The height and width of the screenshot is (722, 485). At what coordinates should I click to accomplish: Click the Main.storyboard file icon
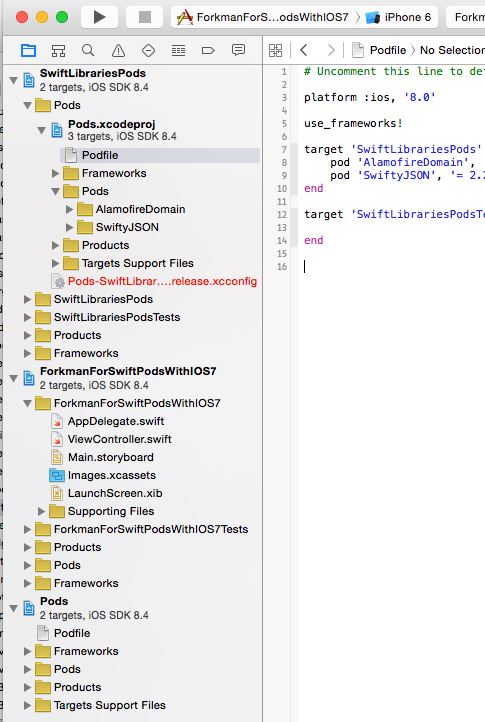click(x=57, y=457)
